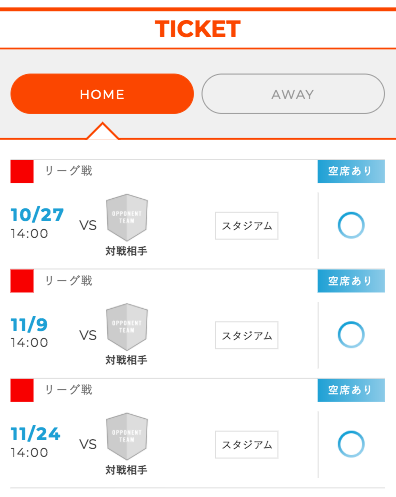Switch to the AWAY tab
The height and width of the screenshot is (497, 396).
point(293,94)
